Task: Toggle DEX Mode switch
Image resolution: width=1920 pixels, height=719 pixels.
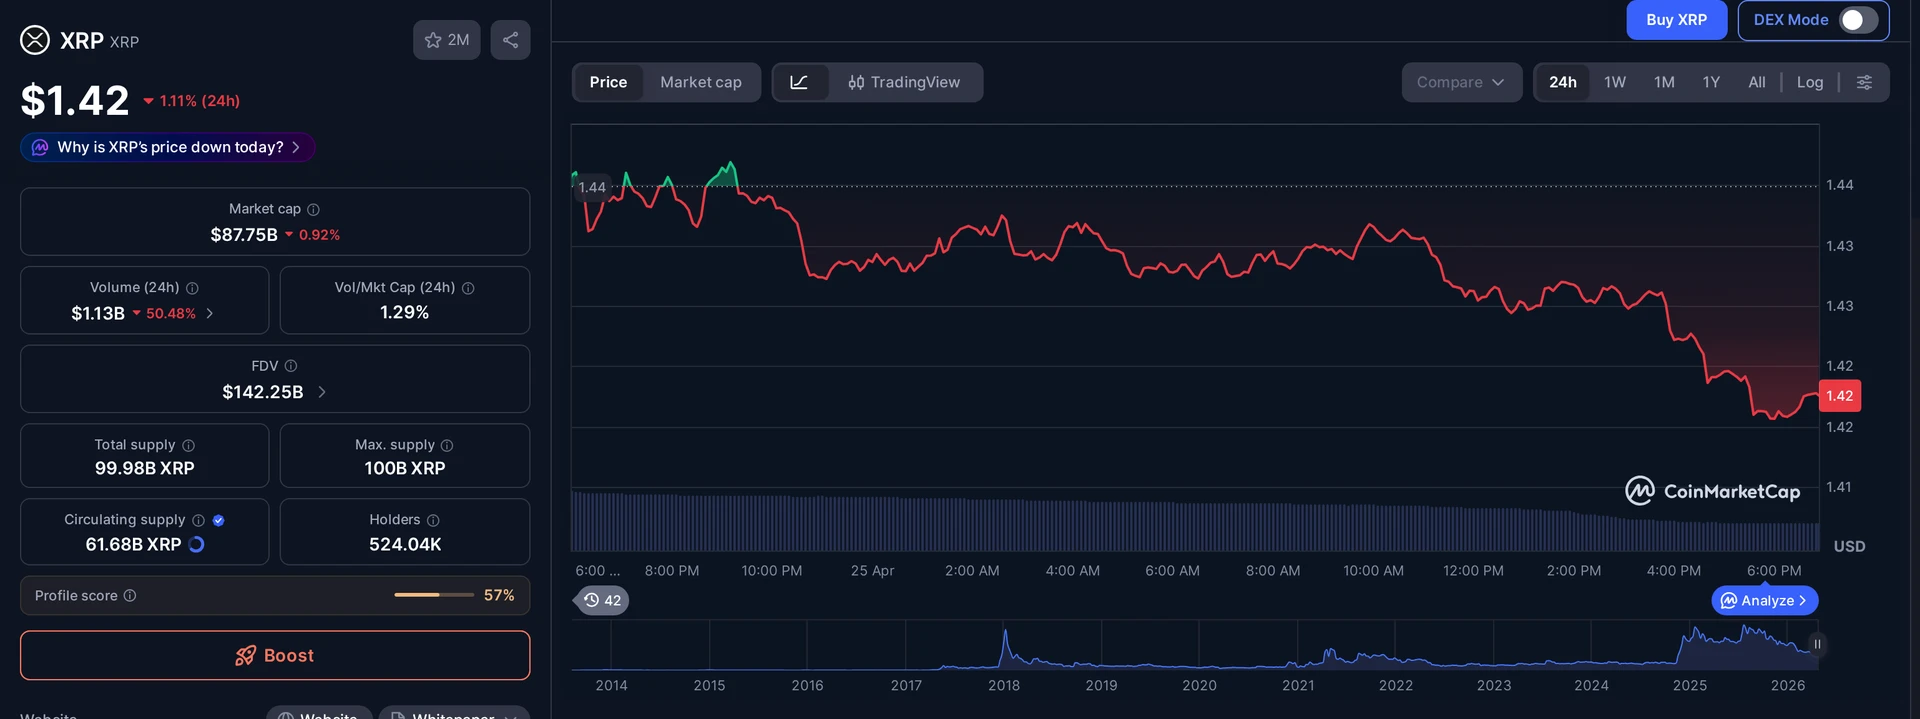Action: tap(1858, 20)
